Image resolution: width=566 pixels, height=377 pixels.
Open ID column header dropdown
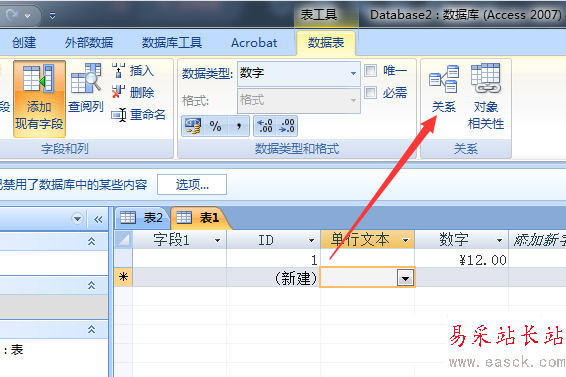[x=311, y=240]
